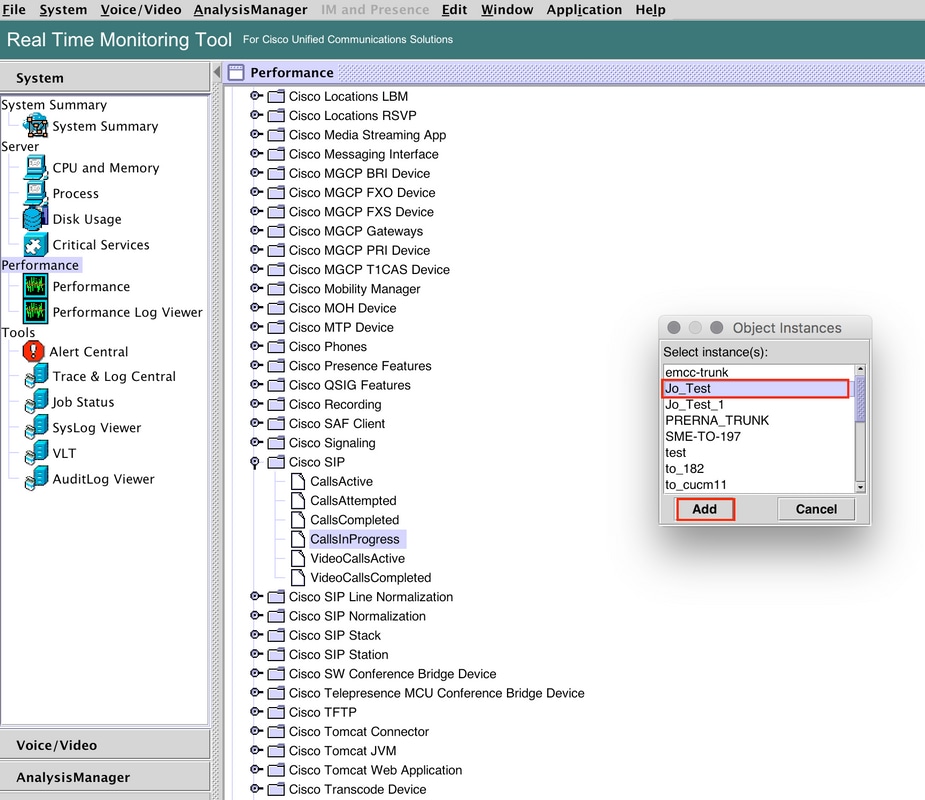The height and width of the screenshot is (800, 925).
Task: Open the Performance Log Viewer icon
Action: pyautogui.click(x=35, y=312)
